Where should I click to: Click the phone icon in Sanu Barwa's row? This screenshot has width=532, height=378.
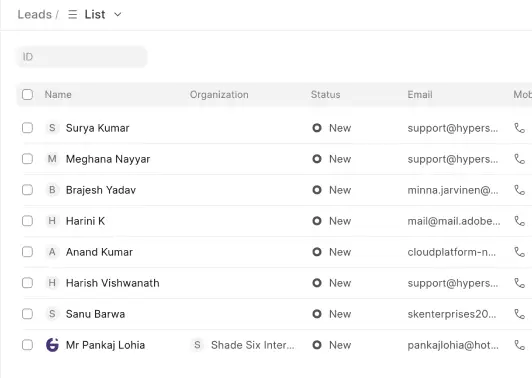519,314
